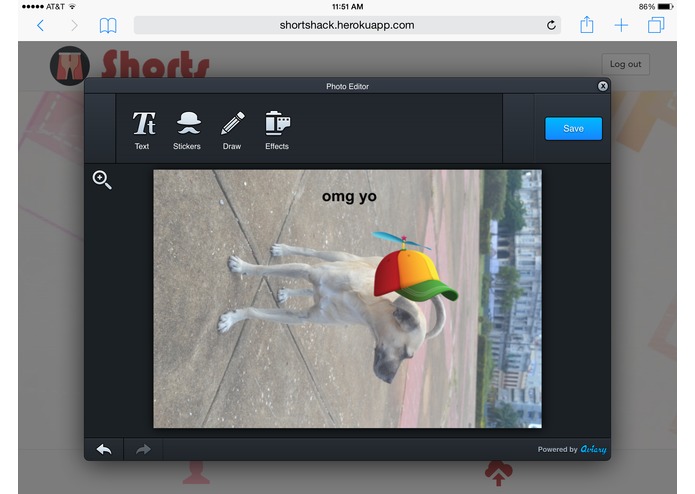Select the propeller hat sticker
The width and height of the screenshot is (695, 494).
pyautogui.click(x=414, y=268)
